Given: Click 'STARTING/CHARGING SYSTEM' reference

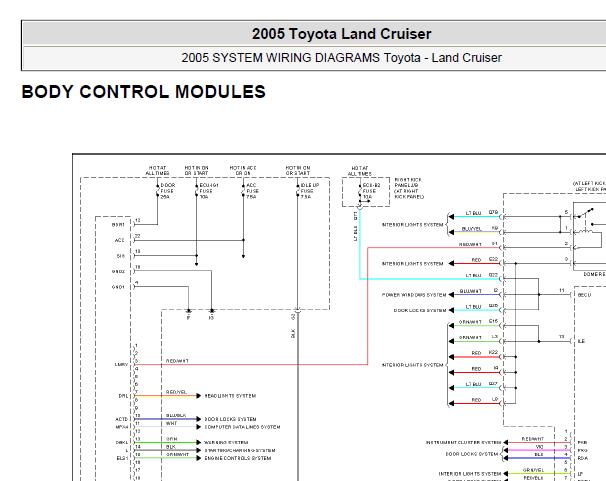Looking at the screenshot, I should tap(240, 450).
